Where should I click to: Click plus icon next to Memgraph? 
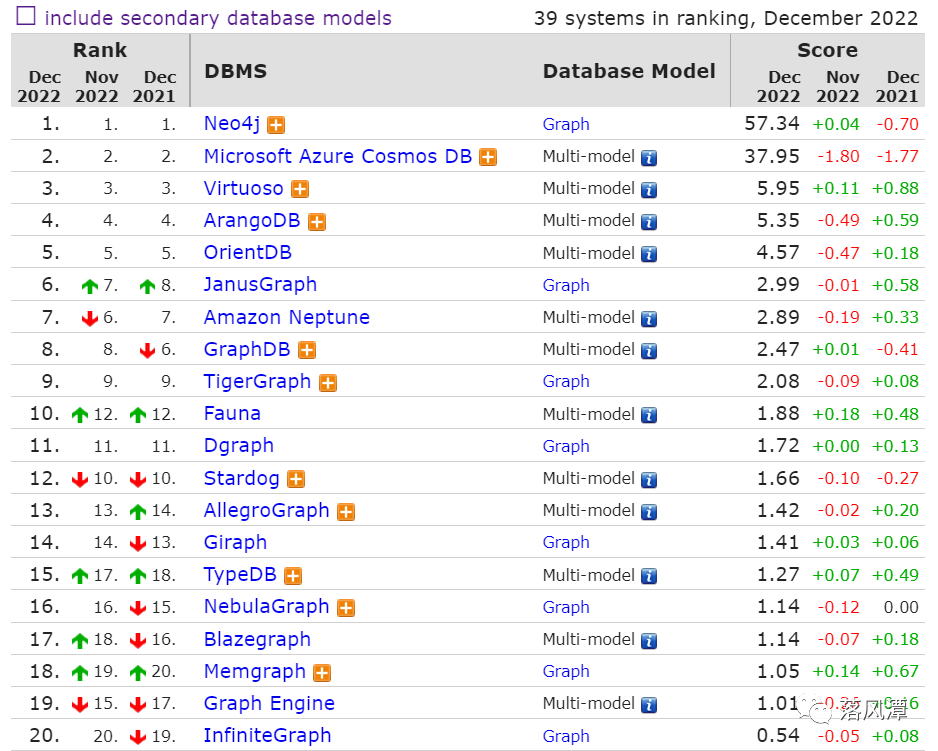click(x=322, y=673)
